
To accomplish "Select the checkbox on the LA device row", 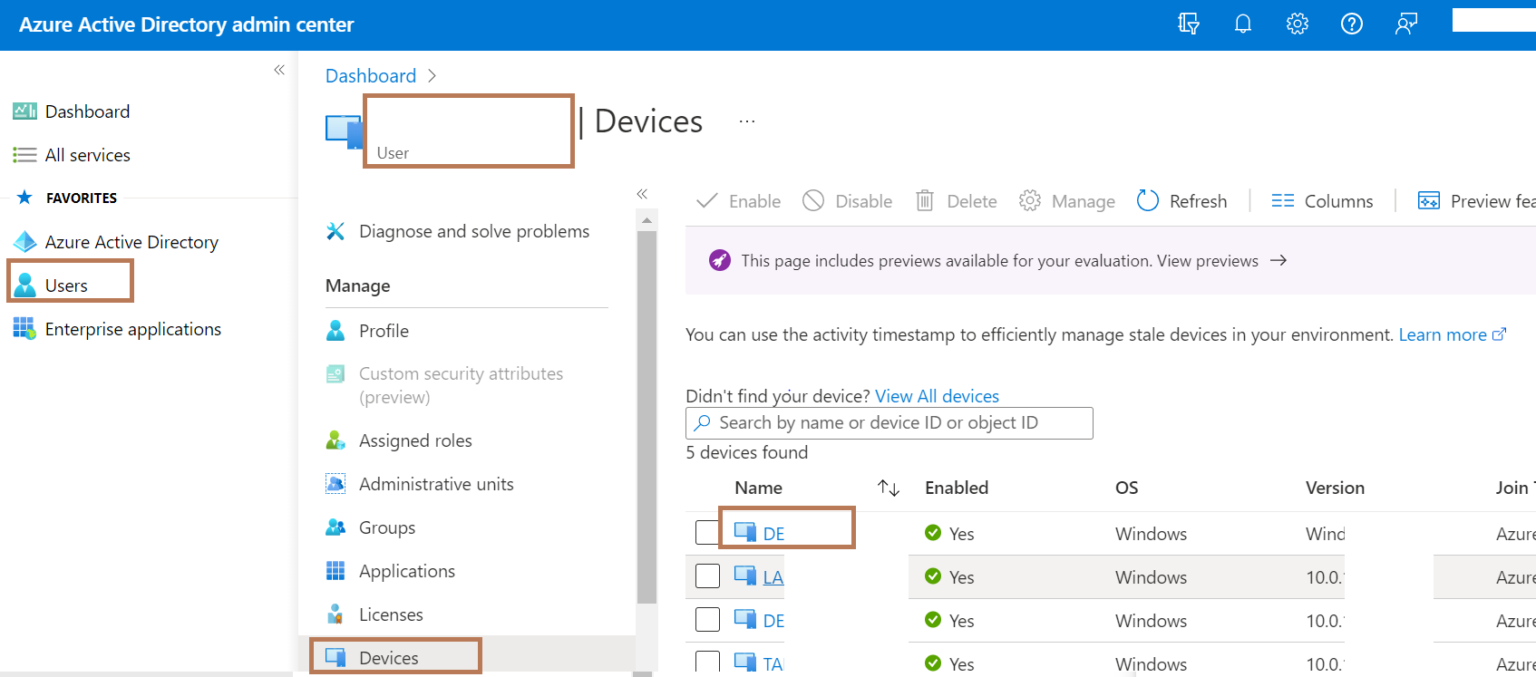I will [x=707, y=576].
